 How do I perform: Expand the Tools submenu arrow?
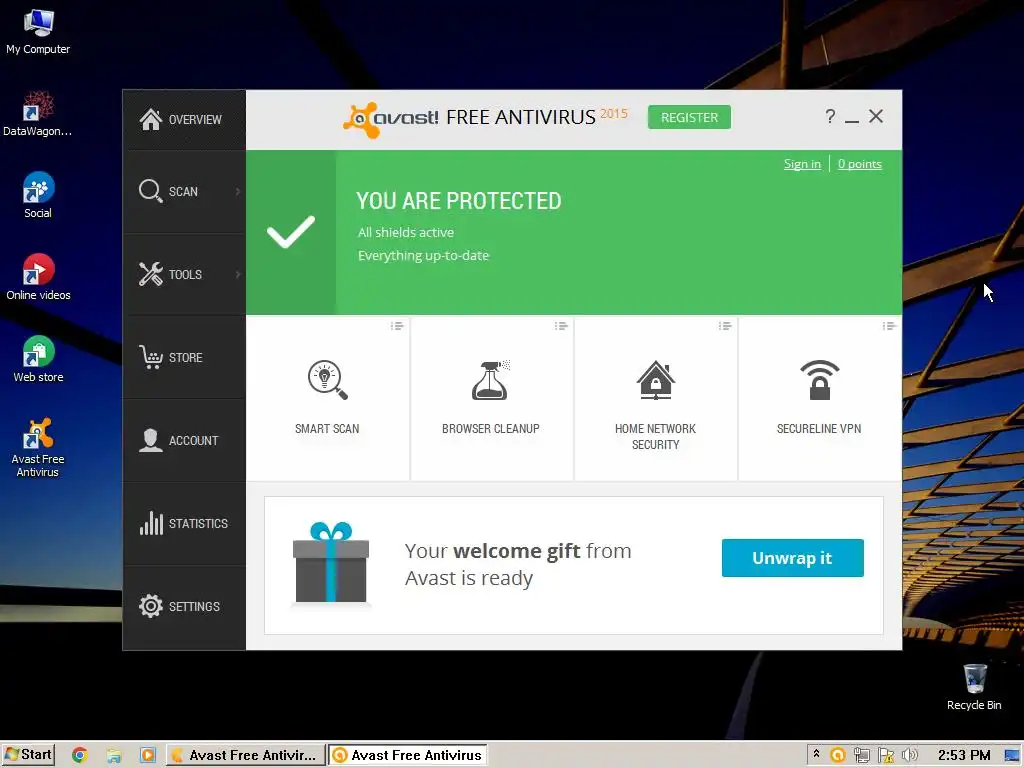(x=238, y=274)
